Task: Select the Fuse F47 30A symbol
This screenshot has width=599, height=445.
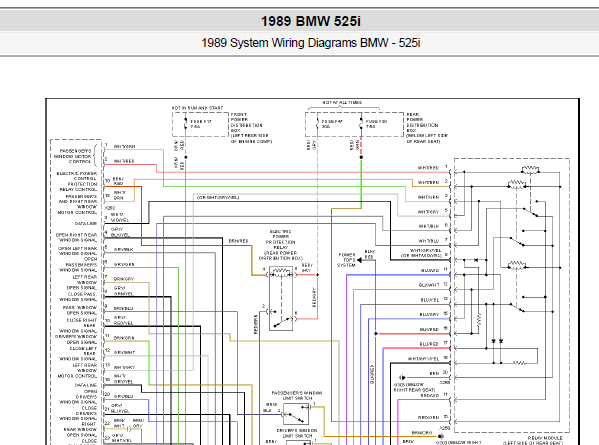Action: pos(317,124)
